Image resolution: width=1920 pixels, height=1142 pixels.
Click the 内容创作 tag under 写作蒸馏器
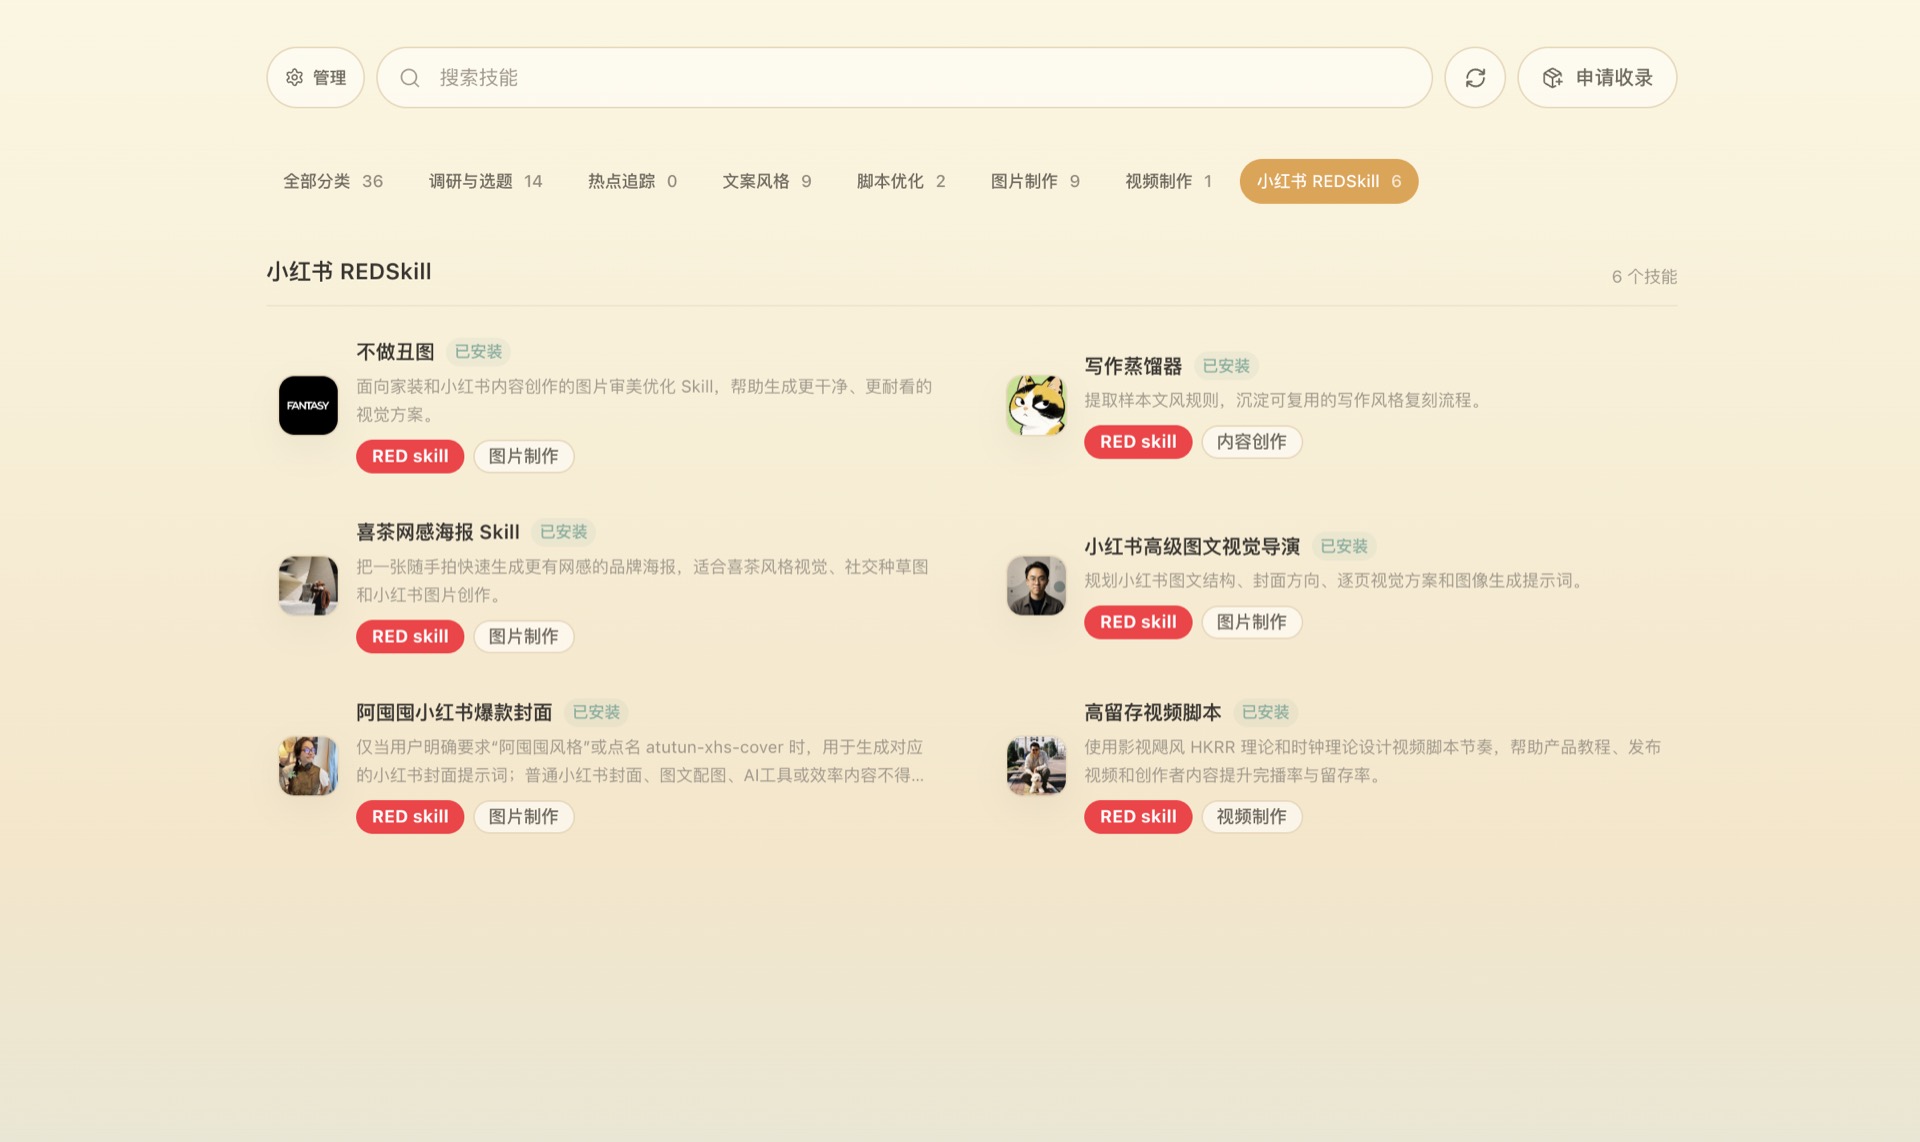click(x=1252, y=442)
